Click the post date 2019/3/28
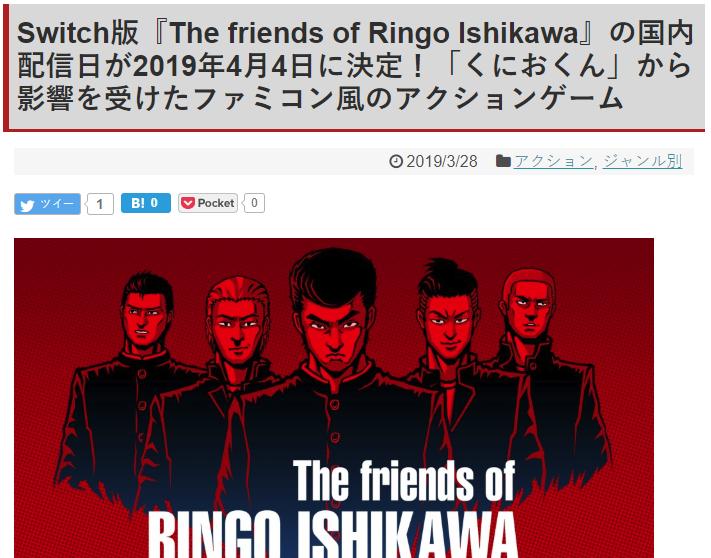711x558 pixels. pyautogui.click(x=442, y=161)
